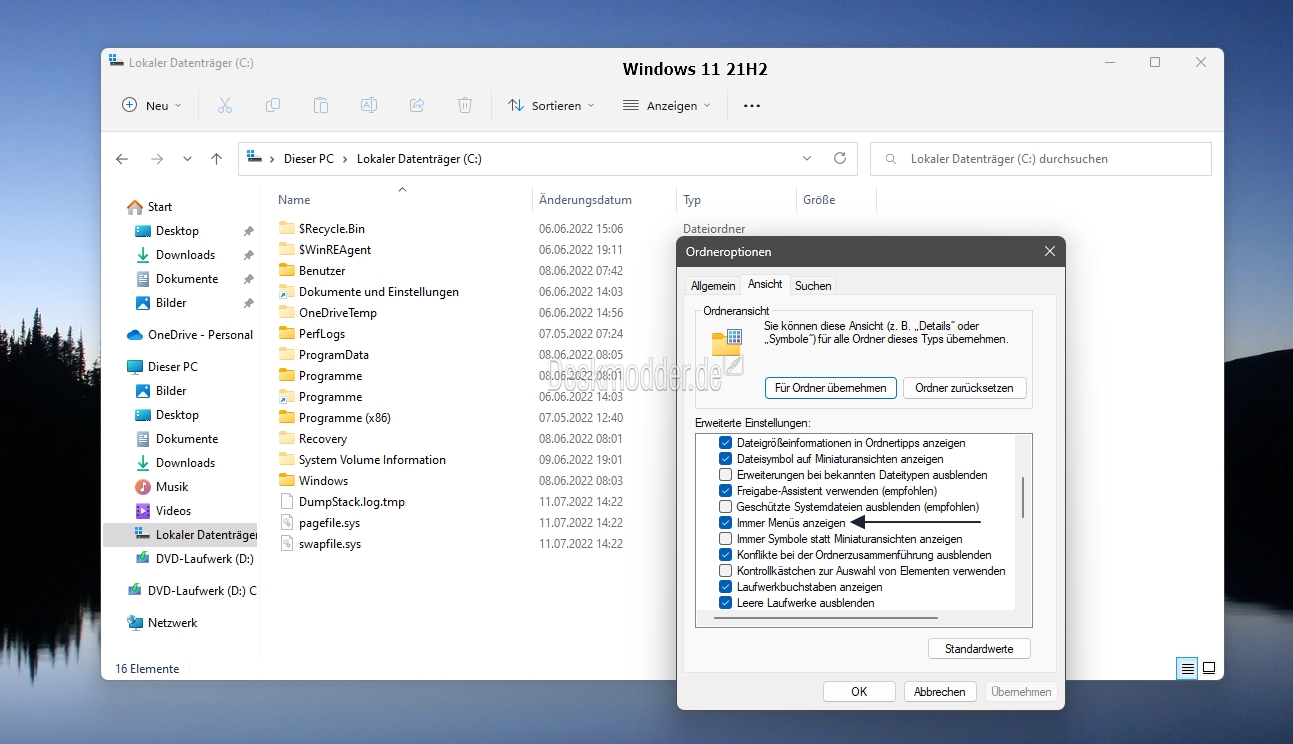Image resolution: width=1293 pixels, height=744 pixels.
Task: Open address bar history dropdown
Action: tap(808, 158)
